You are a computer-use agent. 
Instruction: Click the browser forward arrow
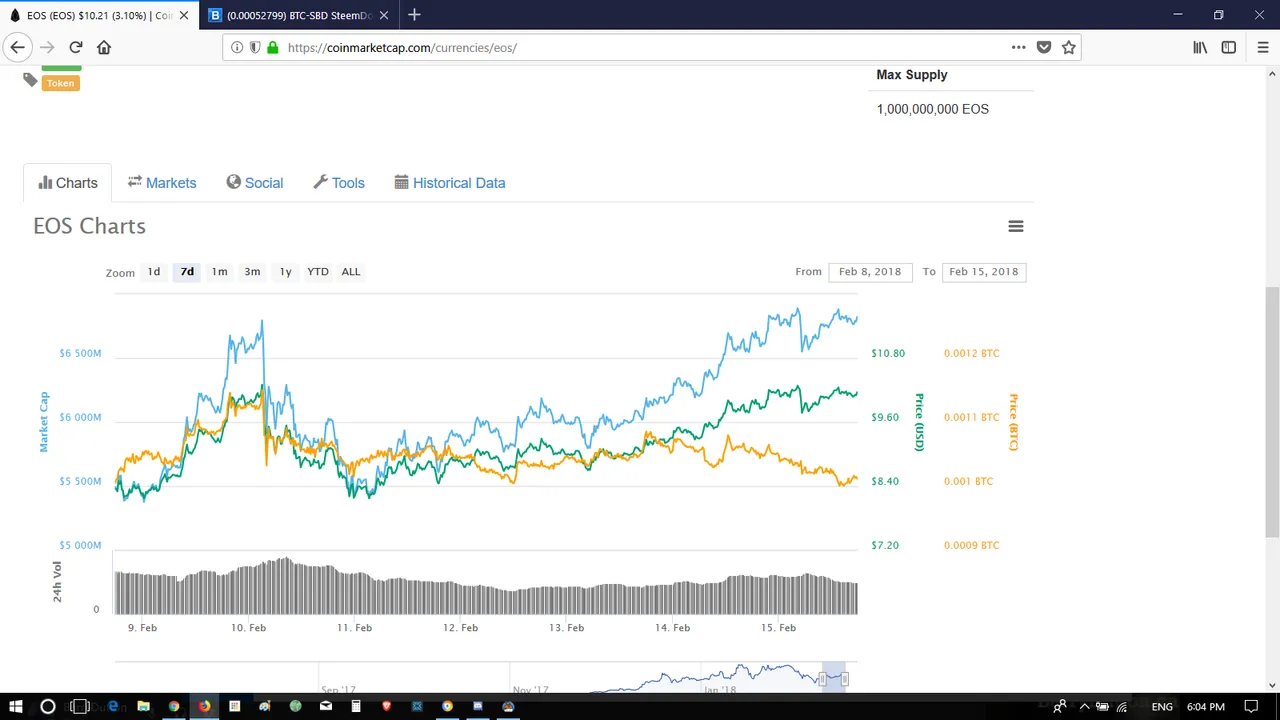click(x=47, y=47)
